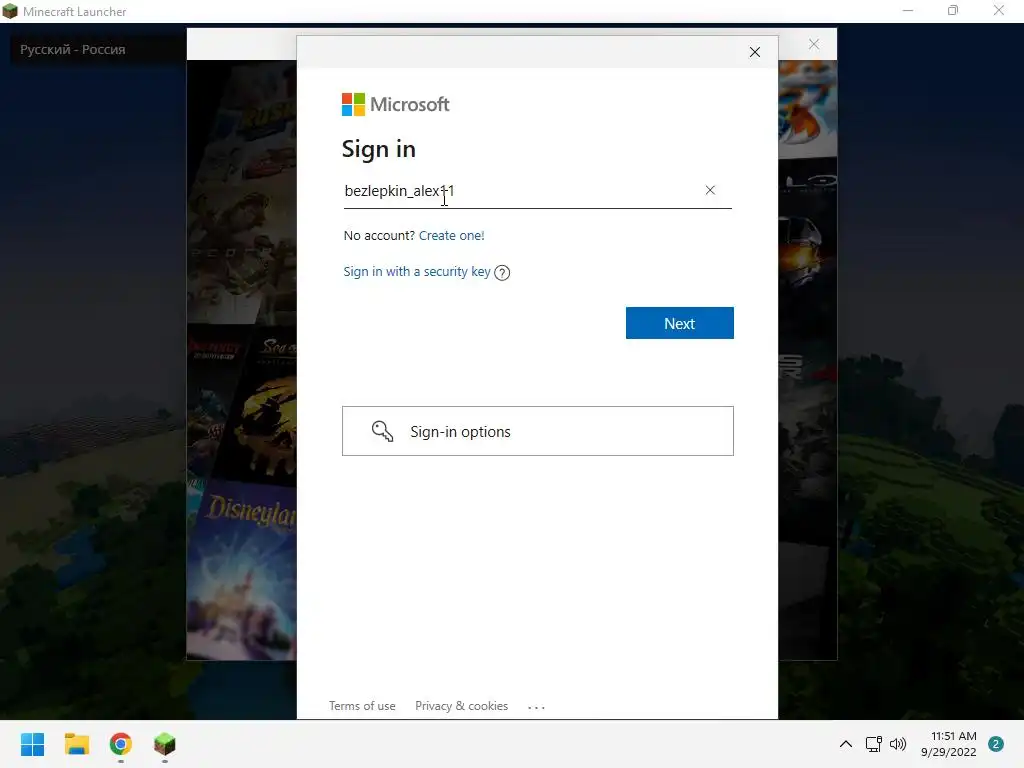Image resolution: width=1024 pixels, height=768 pixels.
Task: Open the notification center badge
Action: (x=996, y=744)
